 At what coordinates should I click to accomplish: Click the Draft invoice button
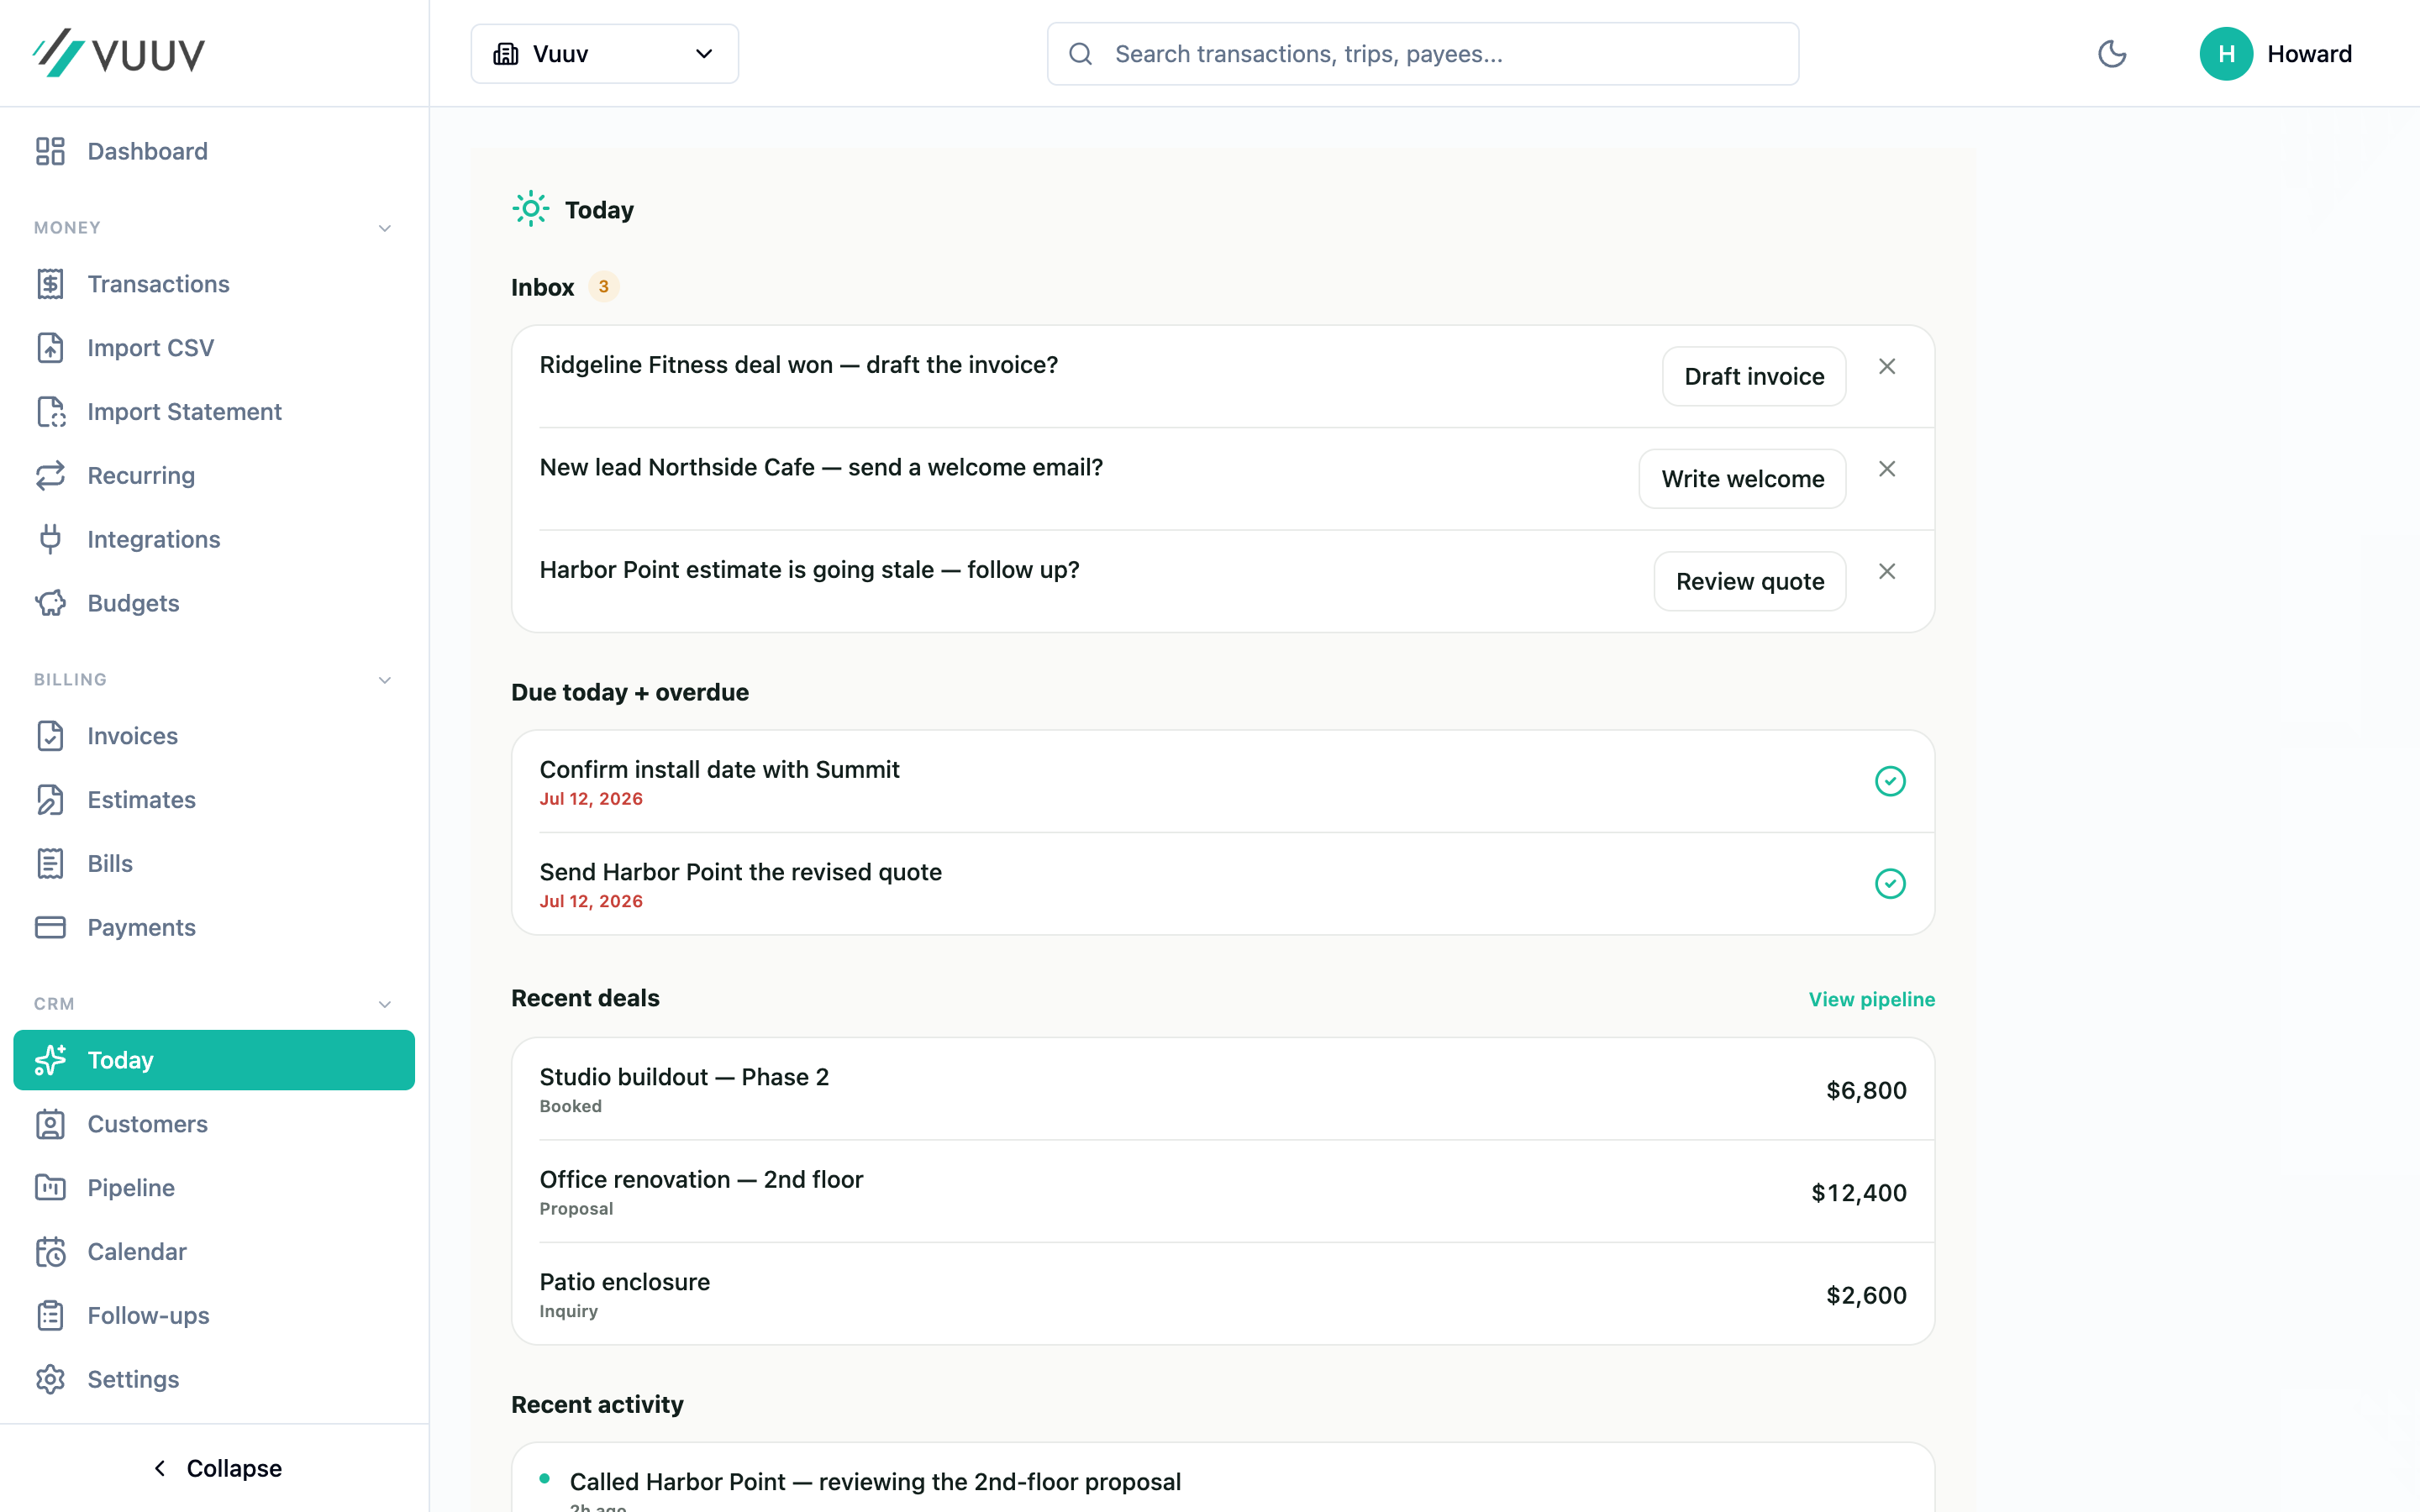tap(1754, 377)
